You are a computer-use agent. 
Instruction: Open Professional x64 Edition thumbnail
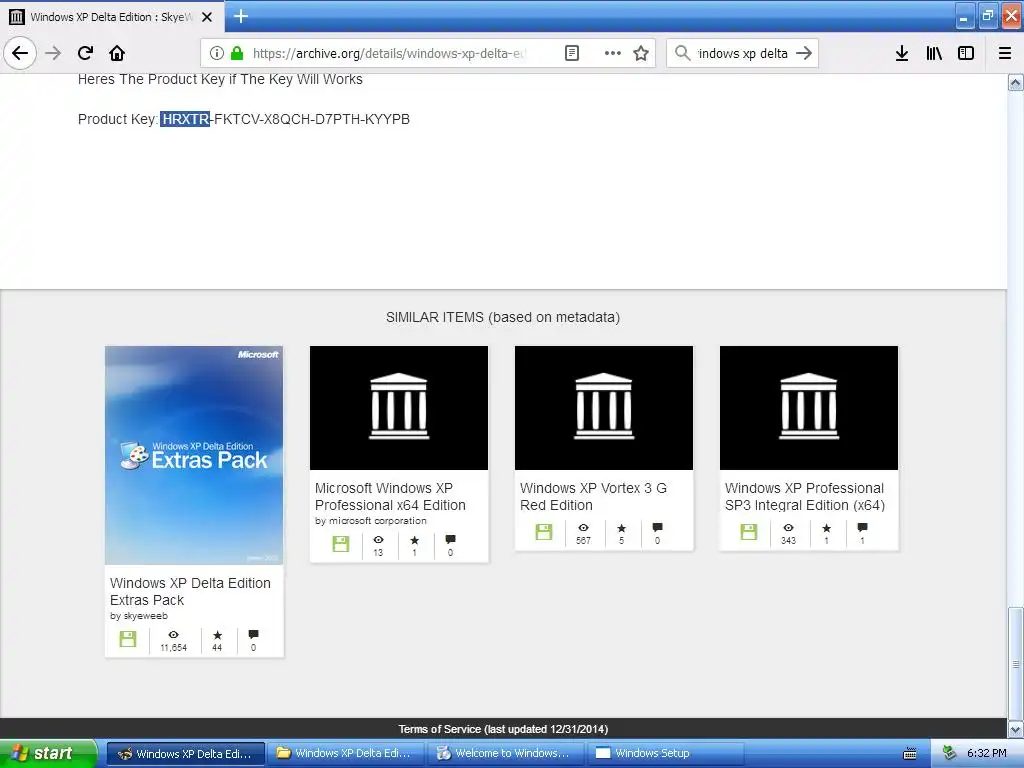point(399,408)
